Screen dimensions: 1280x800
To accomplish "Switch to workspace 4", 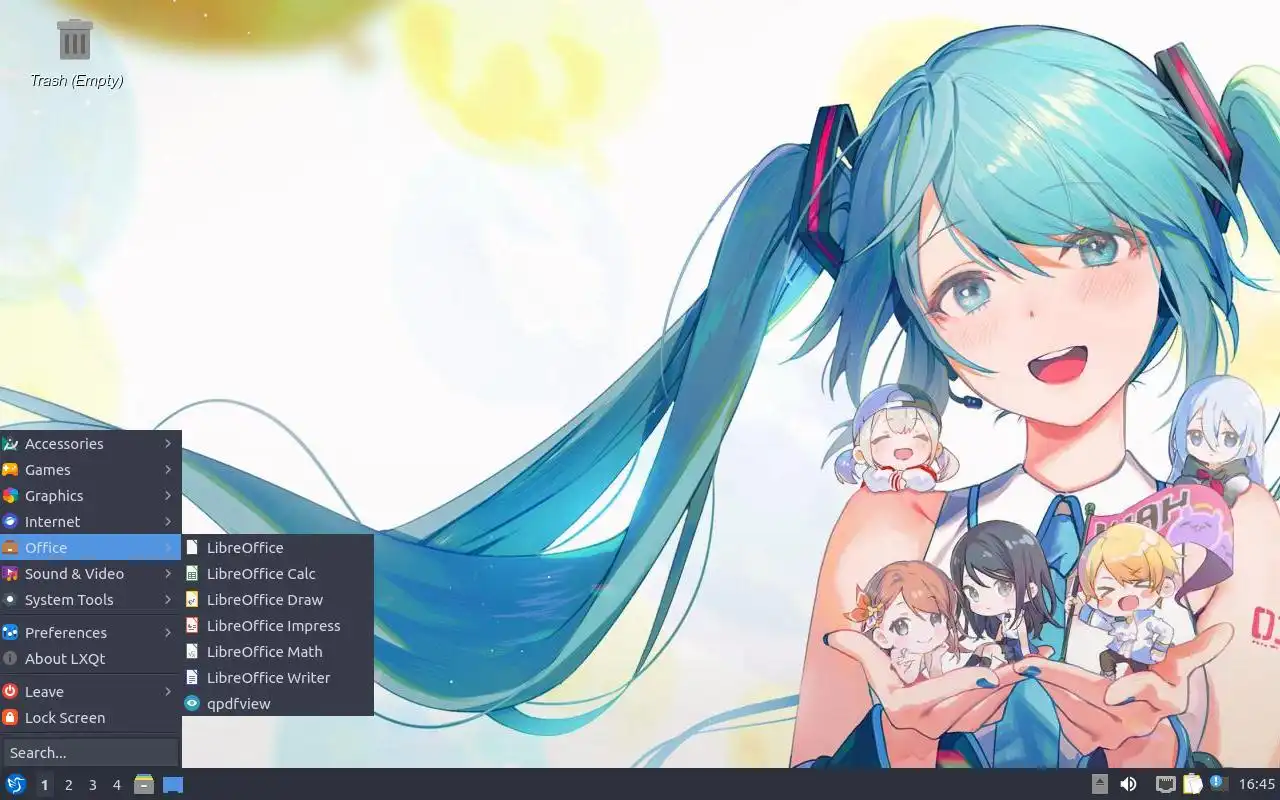I will coord(116,785).
